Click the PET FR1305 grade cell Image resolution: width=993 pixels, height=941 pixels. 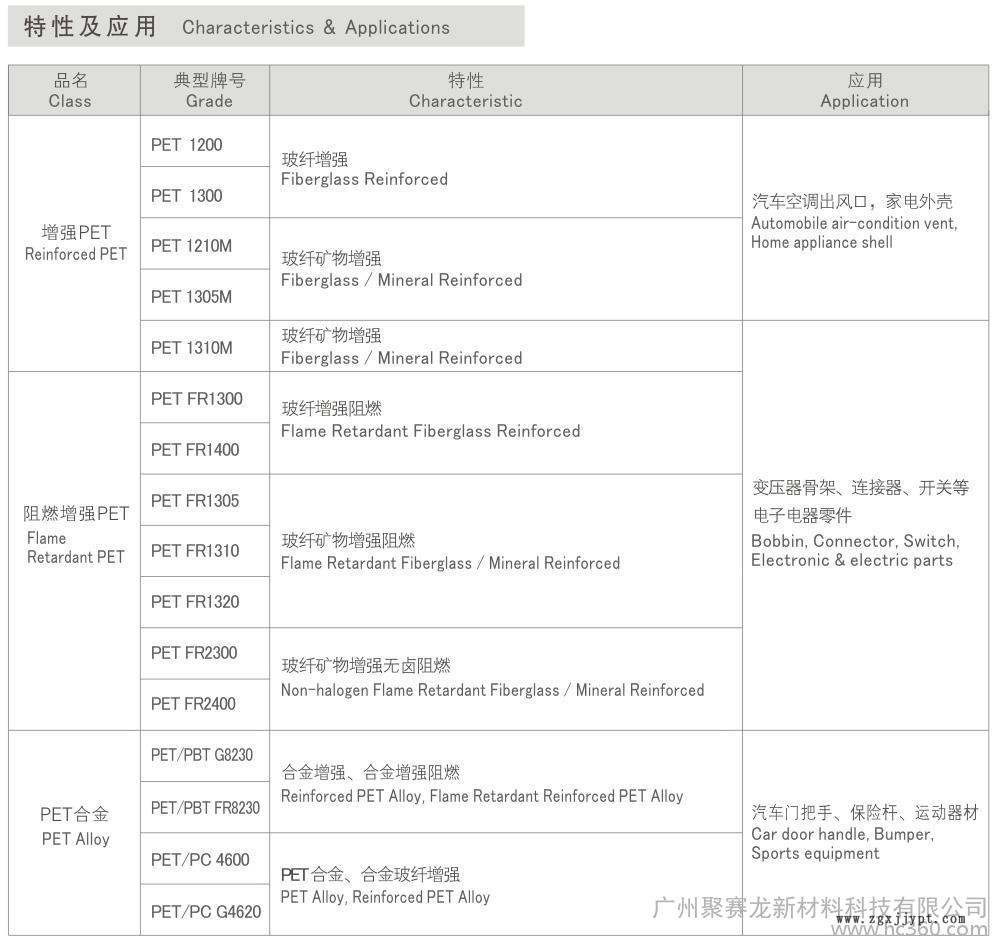(x=195, y=501)
